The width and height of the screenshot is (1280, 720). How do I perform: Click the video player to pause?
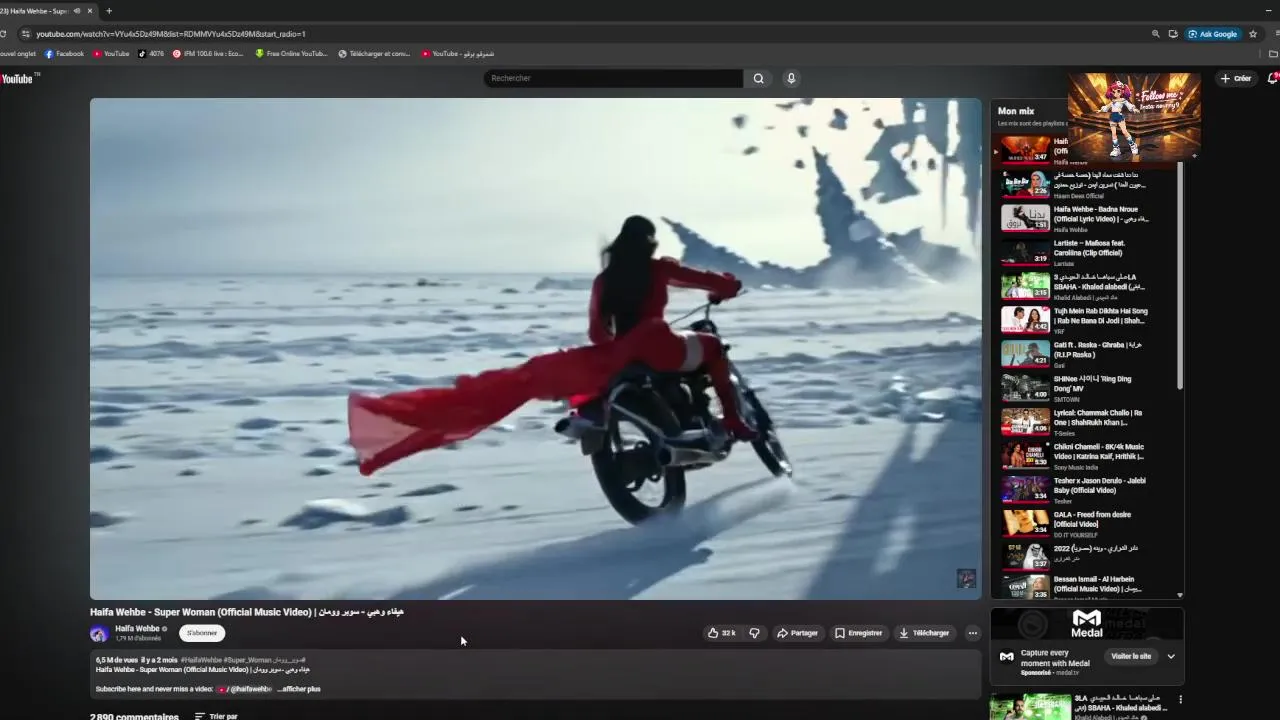click(x=535, y=348)
